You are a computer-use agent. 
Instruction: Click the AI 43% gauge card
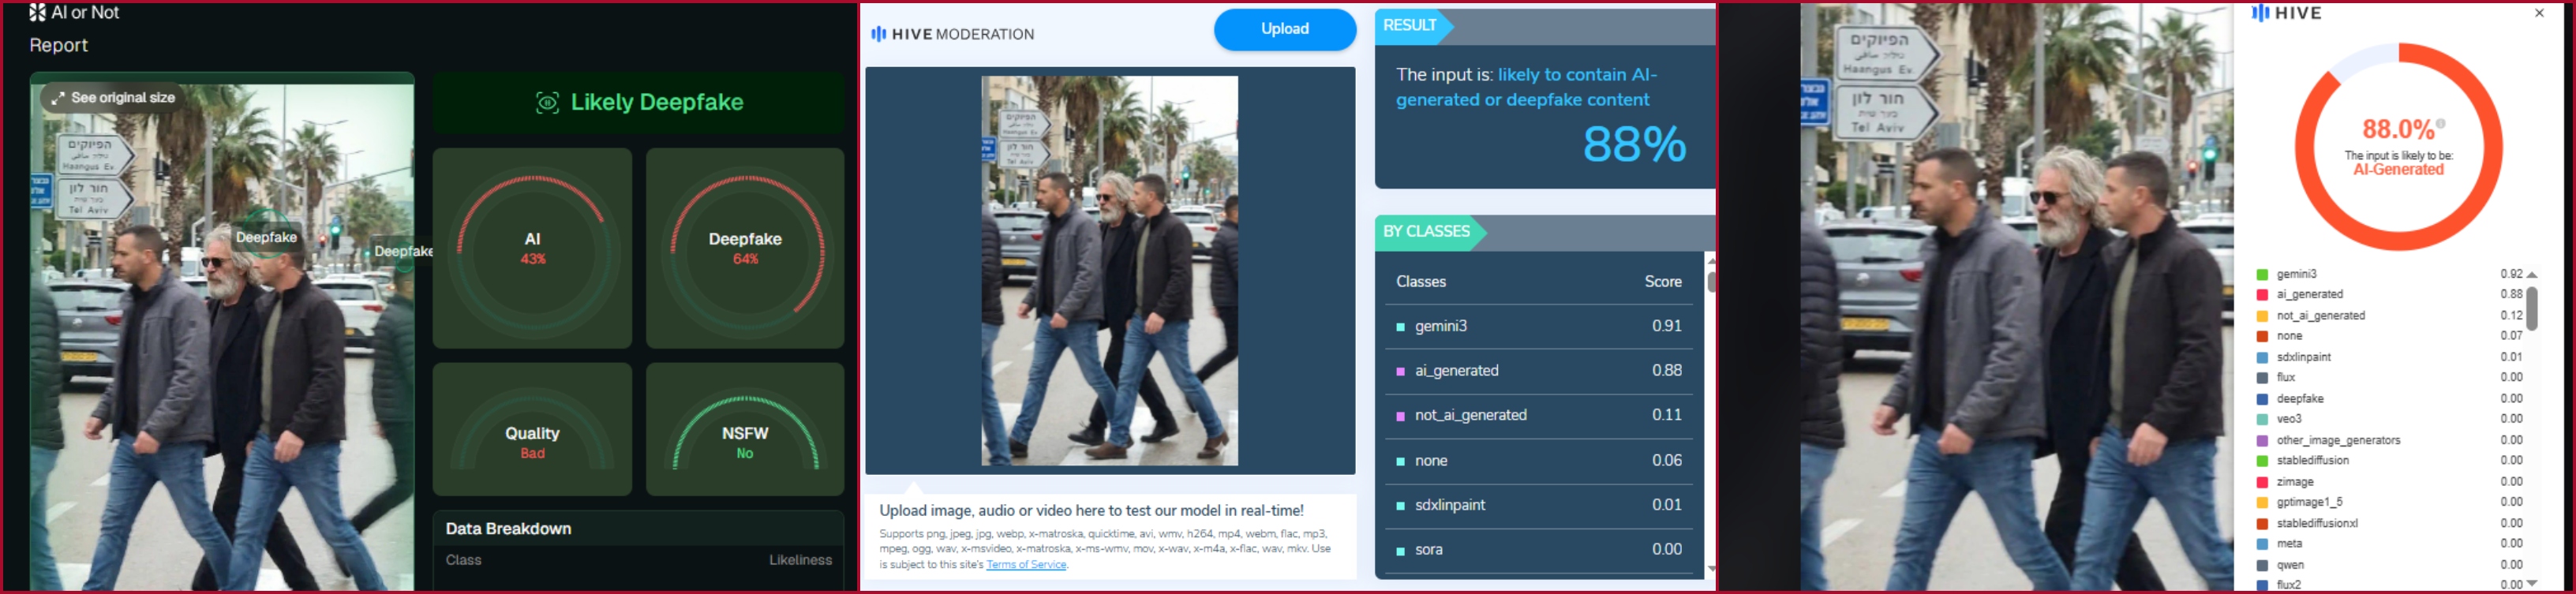532,249
